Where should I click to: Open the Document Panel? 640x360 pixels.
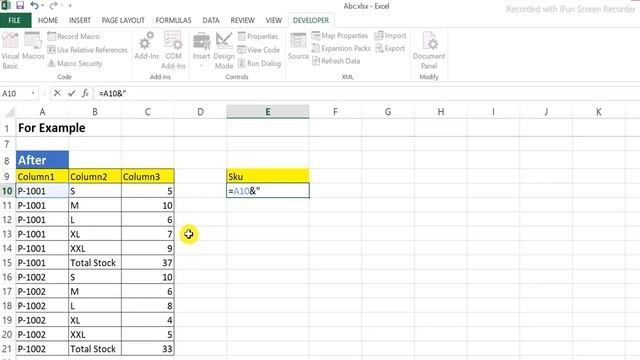[429, 50]
